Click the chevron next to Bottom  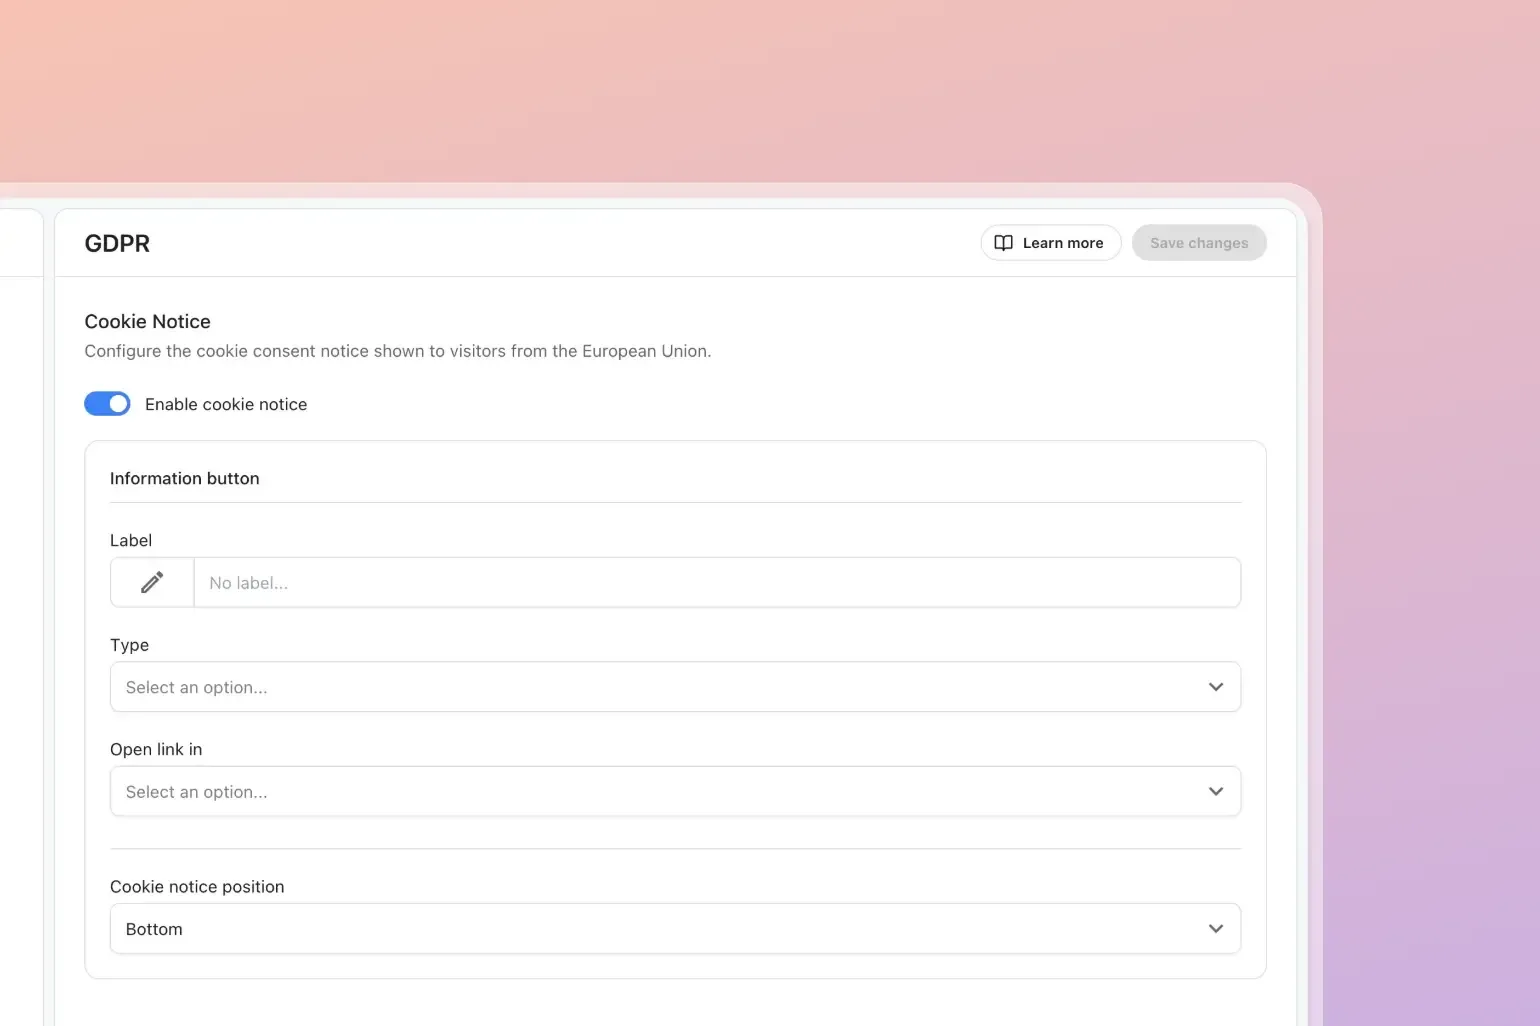point(1216,929)
